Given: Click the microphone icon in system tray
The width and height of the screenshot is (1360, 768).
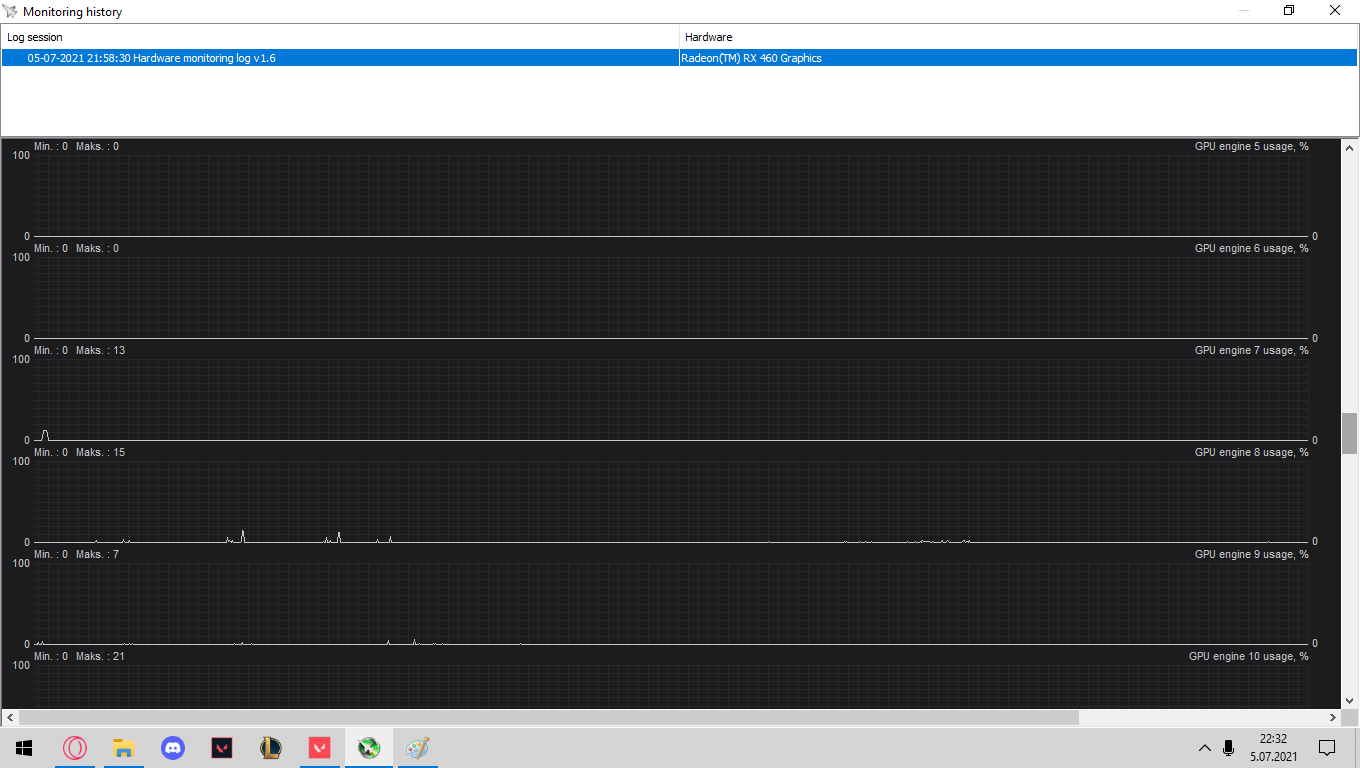Looking at the screenshot, I should (1229, 747).
